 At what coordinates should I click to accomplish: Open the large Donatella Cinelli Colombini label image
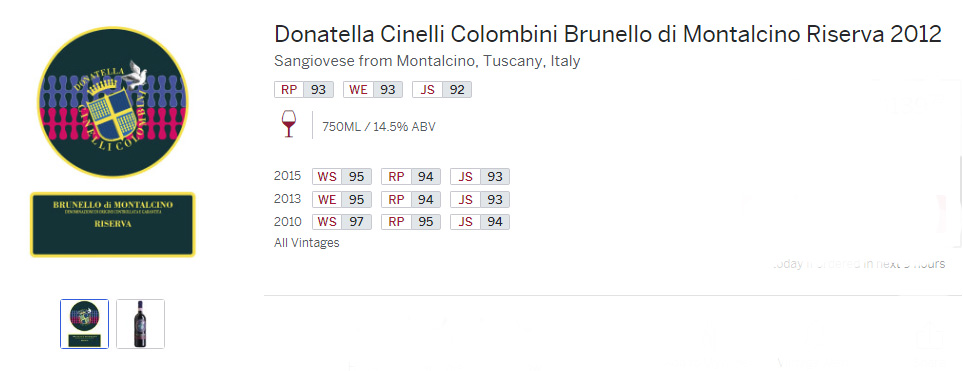tap(113, 142)
